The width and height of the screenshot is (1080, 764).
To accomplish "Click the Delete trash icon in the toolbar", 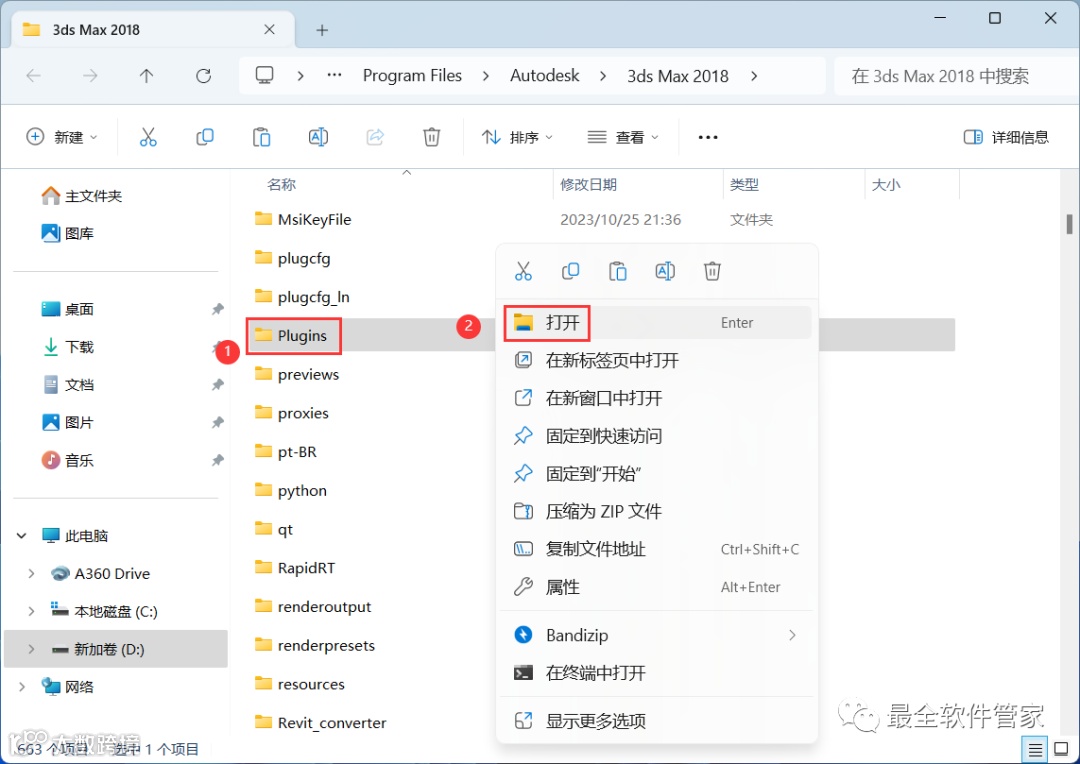I will click(431, 137).
